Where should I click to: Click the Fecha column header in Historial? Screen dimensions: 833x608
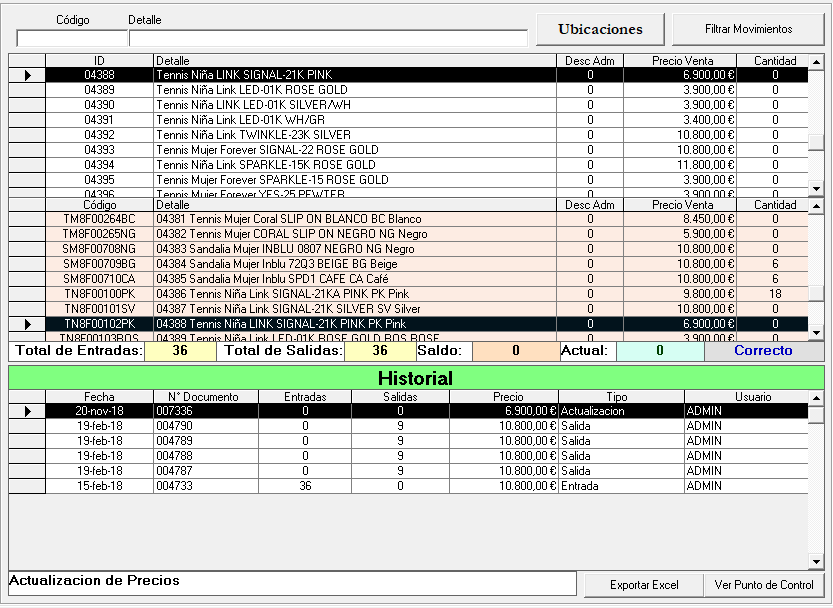(99, 397)
